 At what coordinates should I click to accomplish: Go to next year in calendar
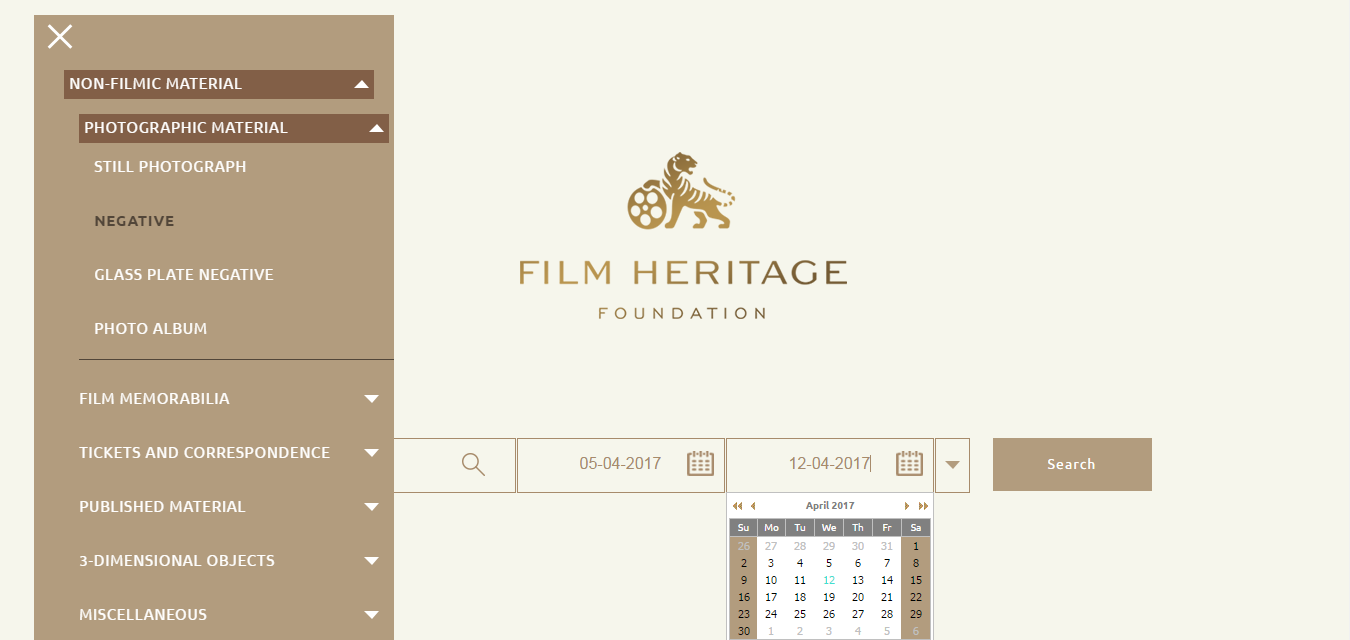(x=923, y=506)
